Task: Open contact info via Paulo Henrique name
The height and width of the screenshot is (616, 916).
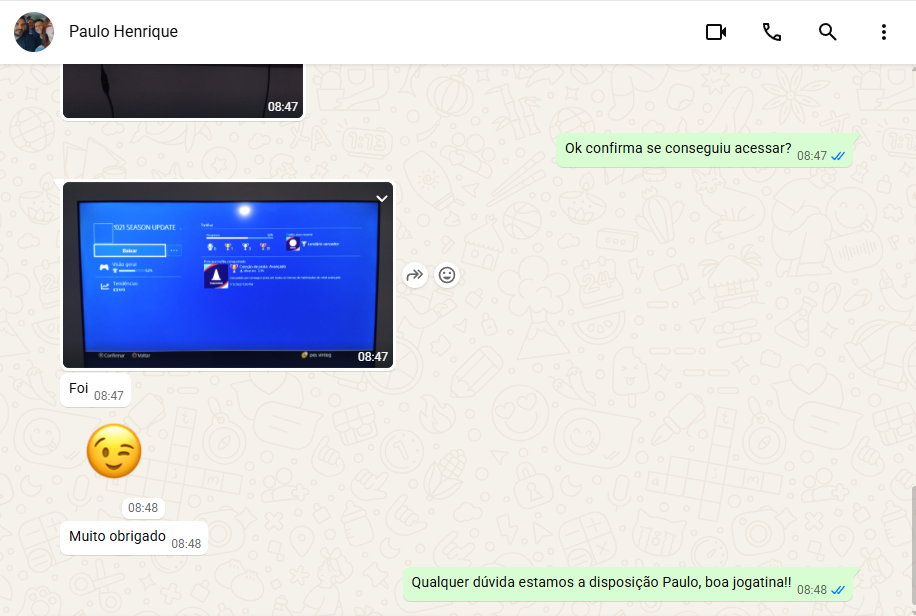Action: pos(123,32)
